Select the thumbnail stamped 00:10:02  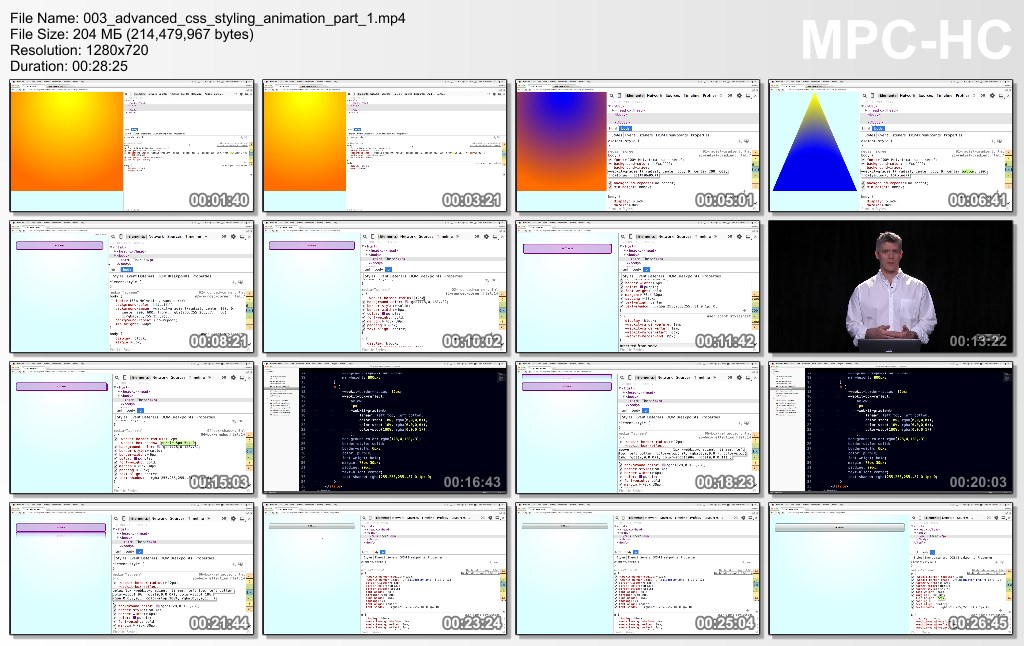click(385, 287)
